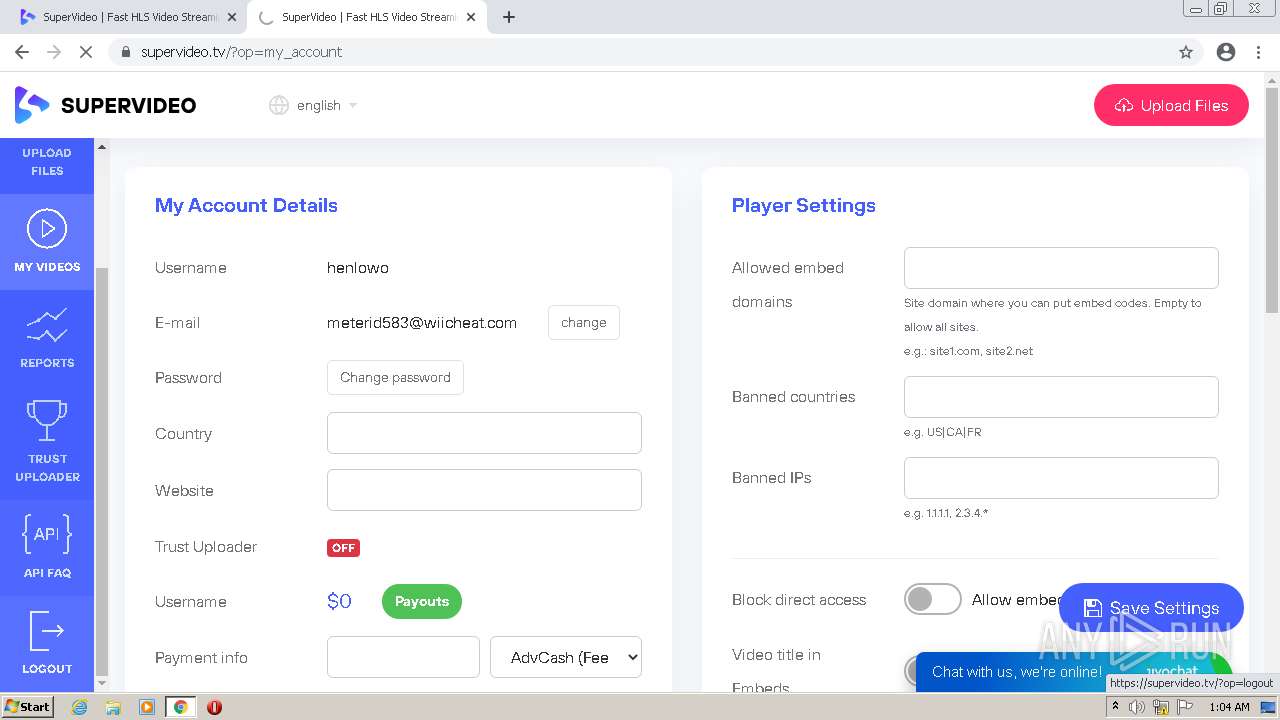Click the Change password button
This screenshot has height=720, width=1280.
pos(395,378)
